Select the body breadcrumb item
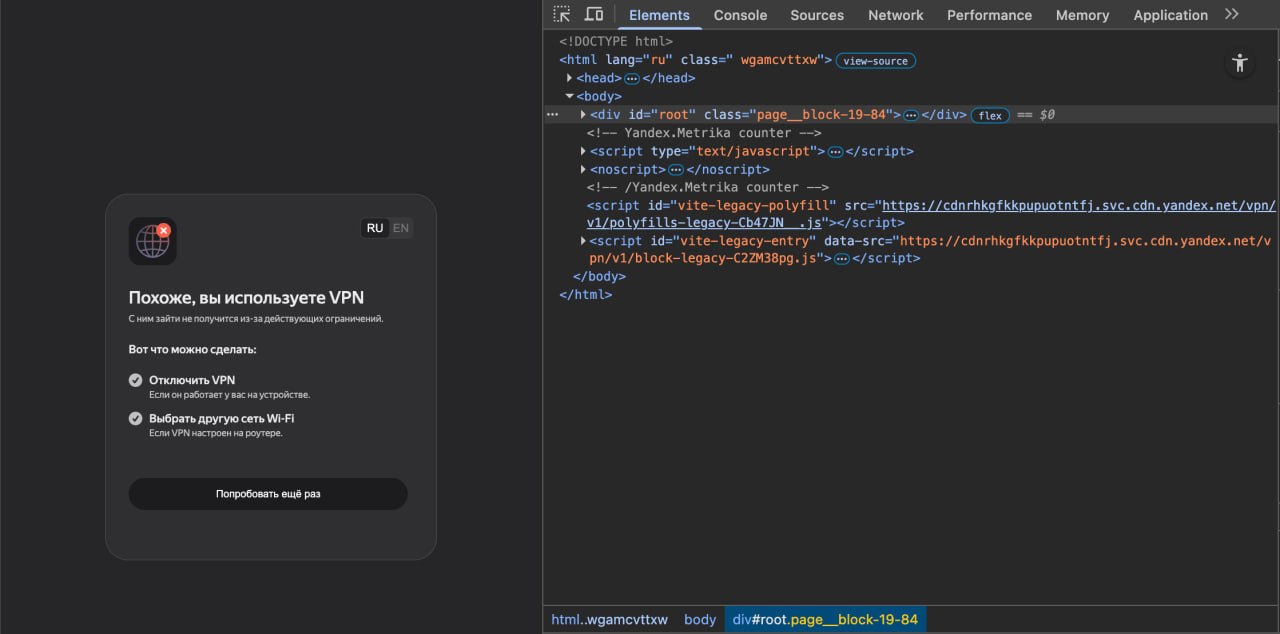This screenshot has height=634, width=1280. pyautogui.click(x=700, y=620)
